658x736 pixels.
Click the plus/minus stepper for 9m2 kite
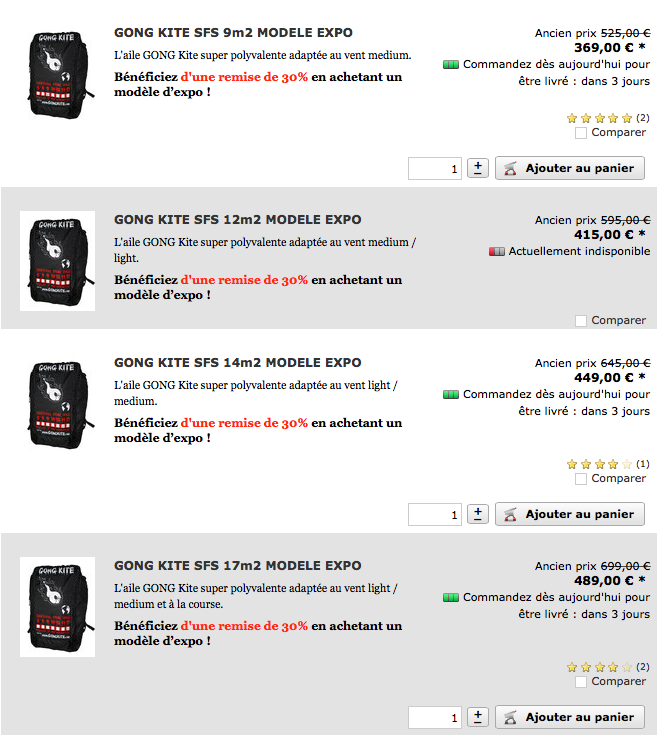point(478,168)
